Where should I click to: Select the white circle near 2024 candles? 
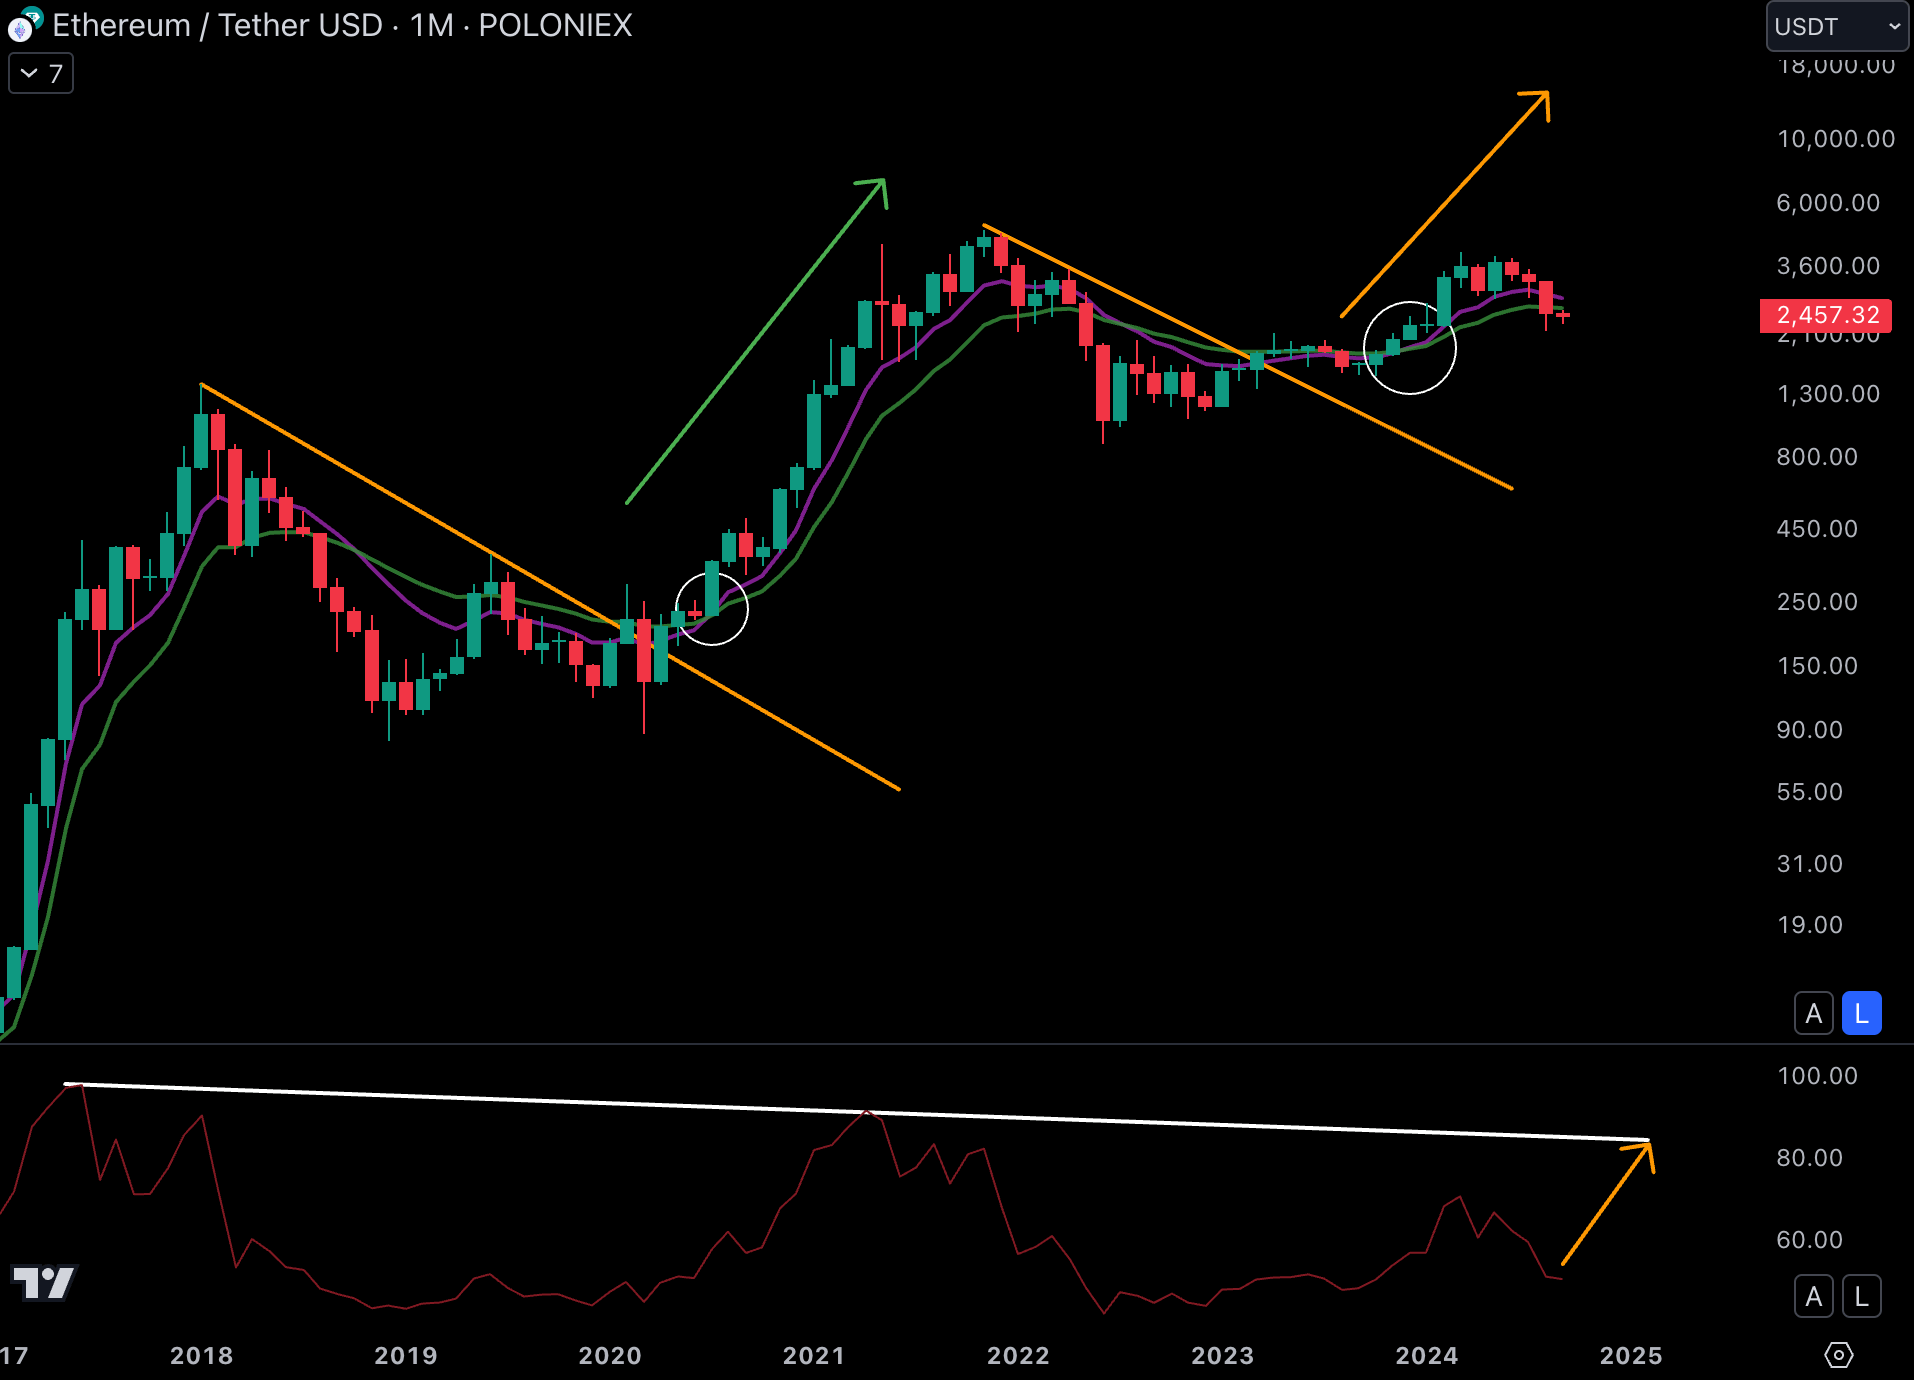(x=1410, y=348)
